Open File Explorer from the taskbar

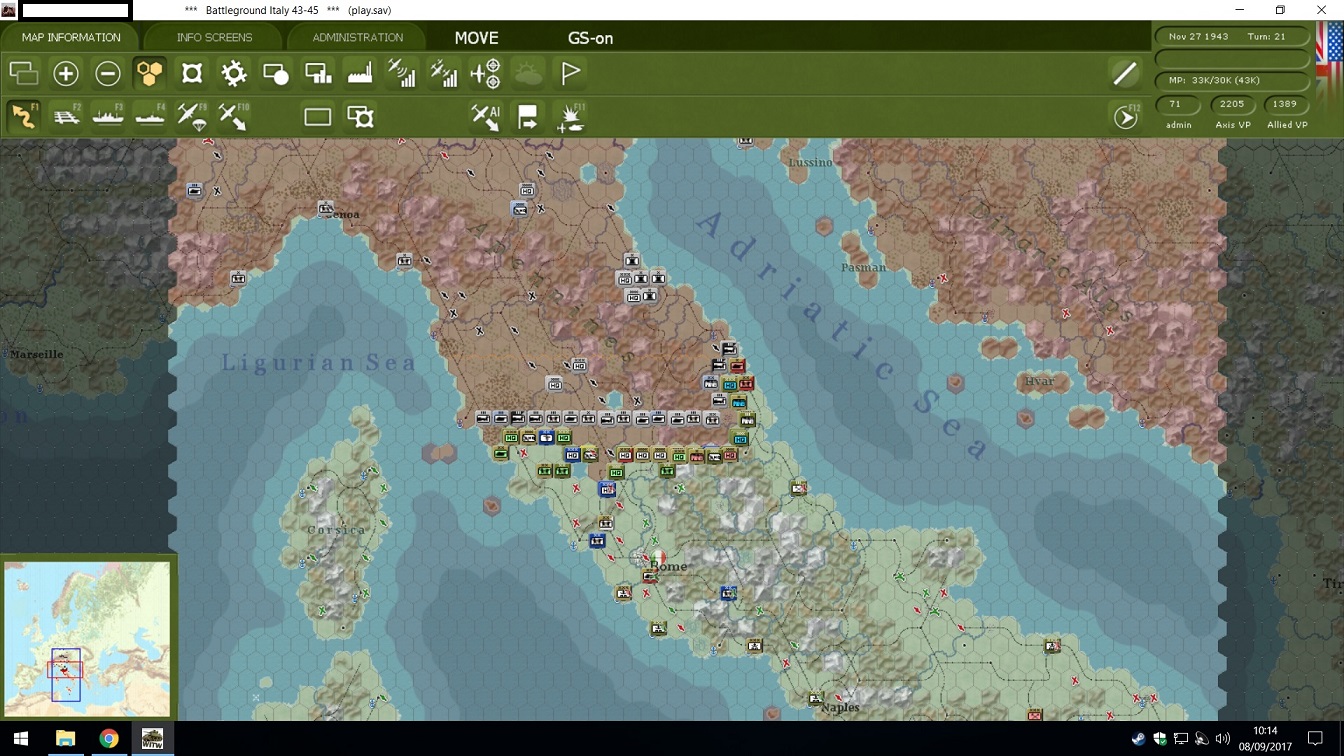[x=65, y=739]
